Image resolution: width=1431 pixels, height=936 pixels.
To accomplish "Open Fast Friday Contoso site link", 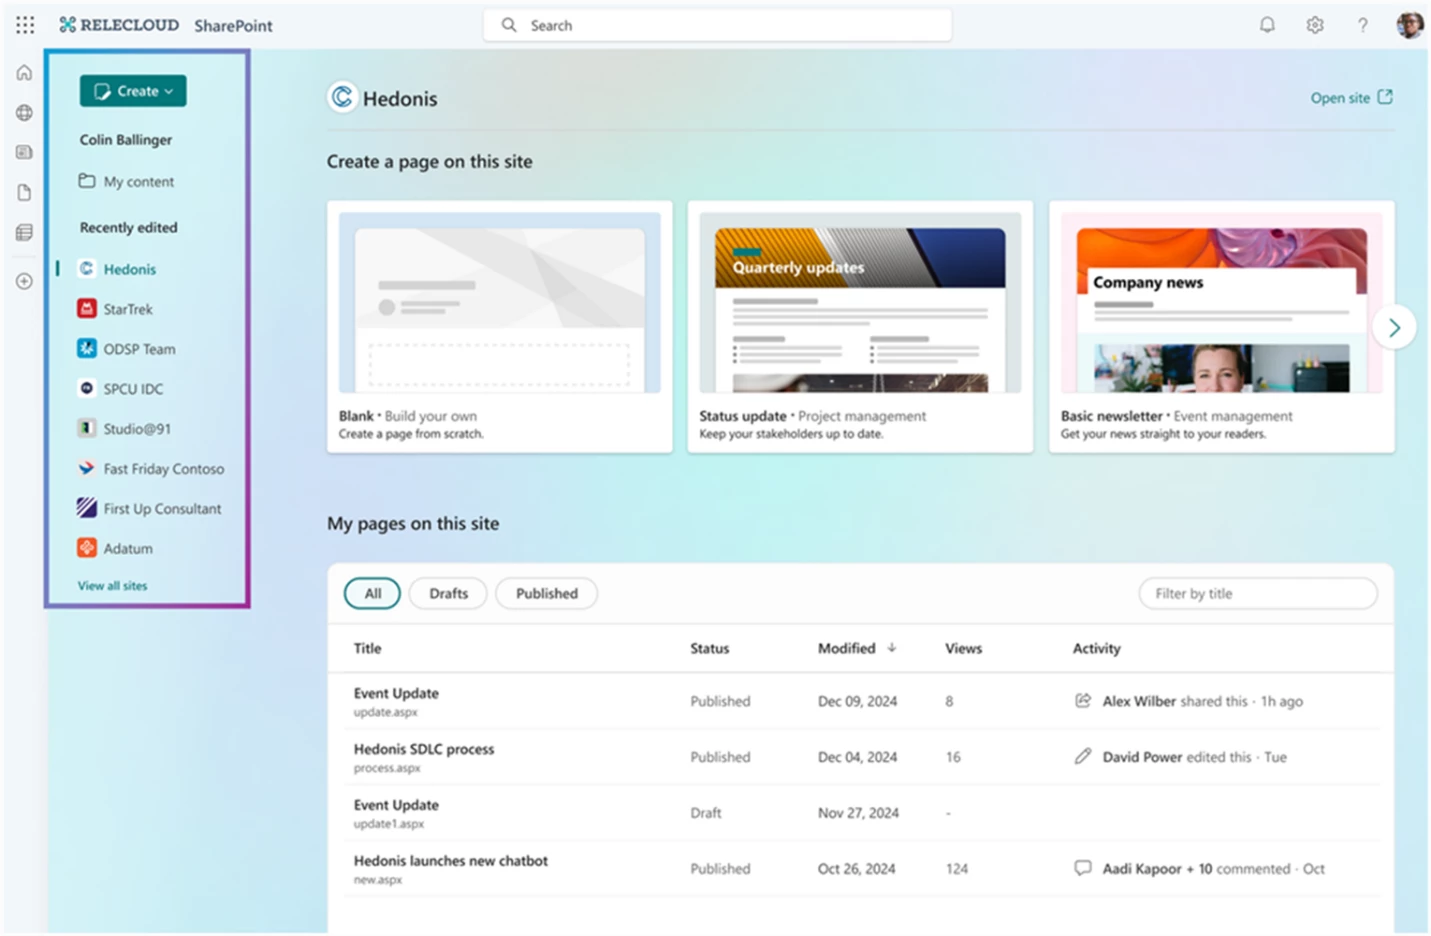I will pos(164,469).
